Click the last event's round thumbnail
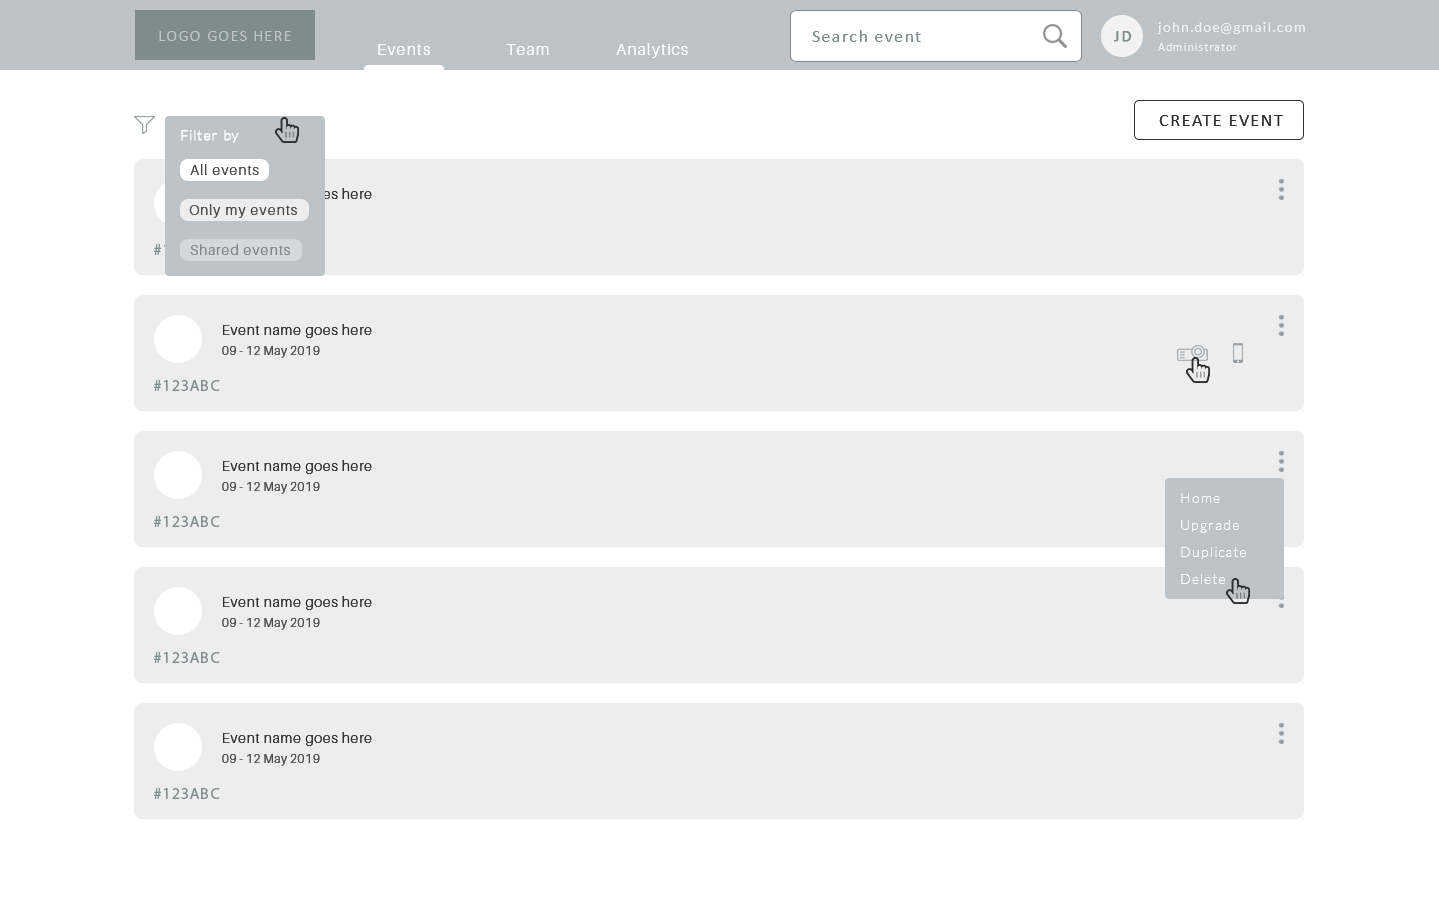1439x900 pixels. 178,747
